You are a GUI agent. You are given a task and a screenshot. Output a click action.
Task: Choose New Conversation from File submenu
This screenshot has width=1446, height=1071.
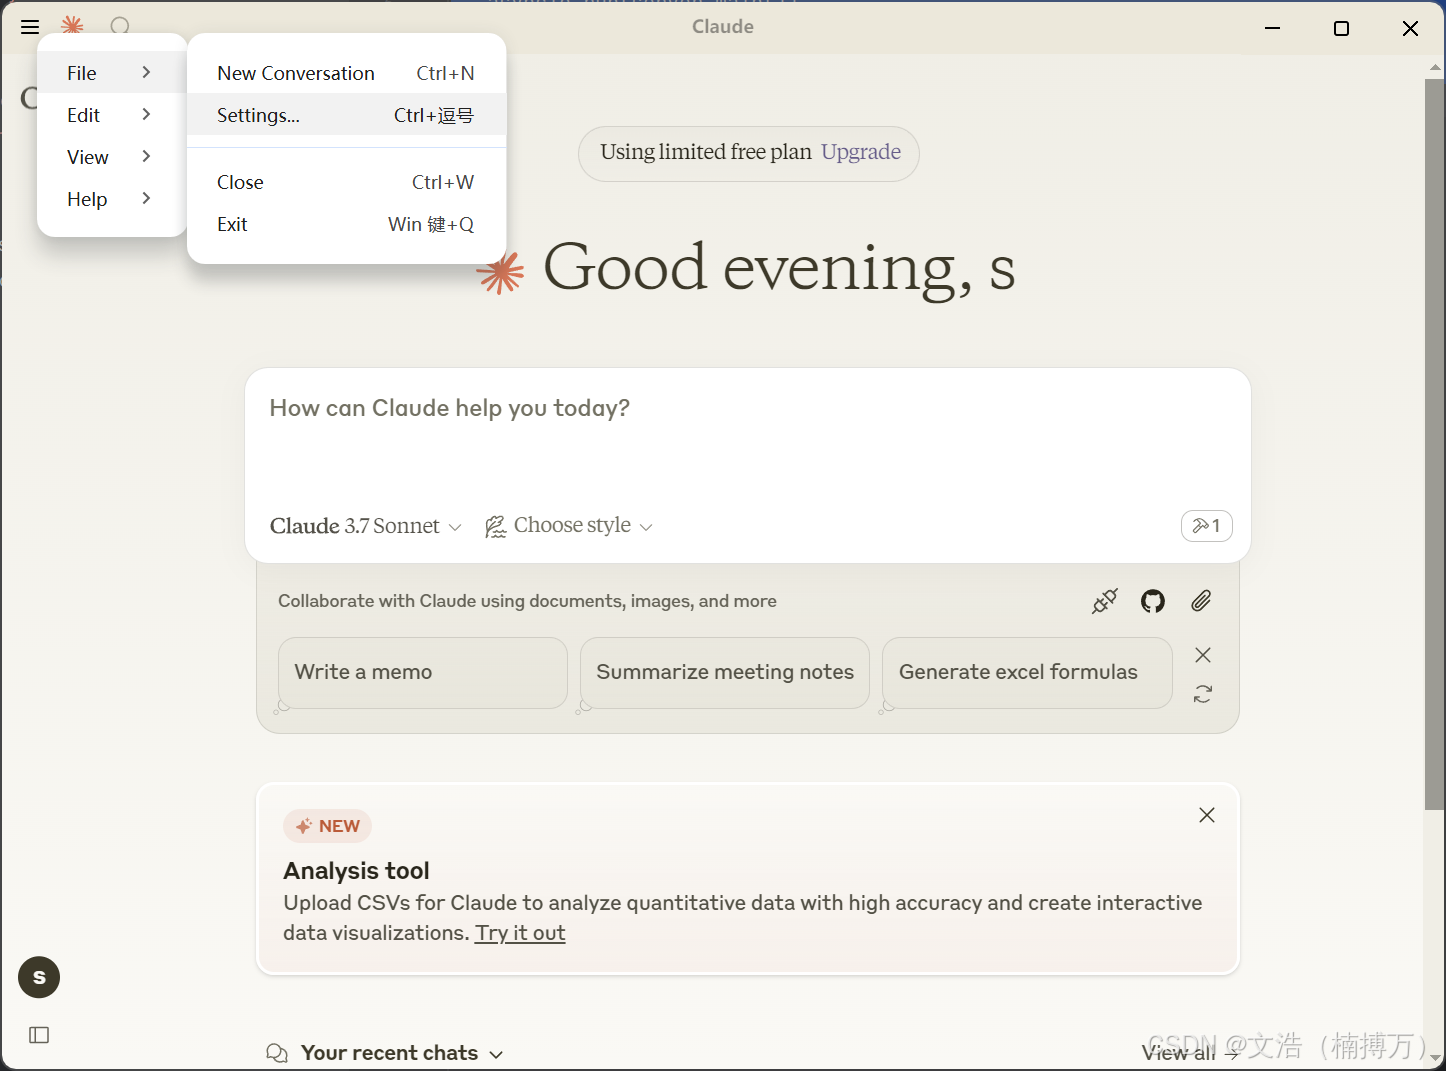point(346,73)
